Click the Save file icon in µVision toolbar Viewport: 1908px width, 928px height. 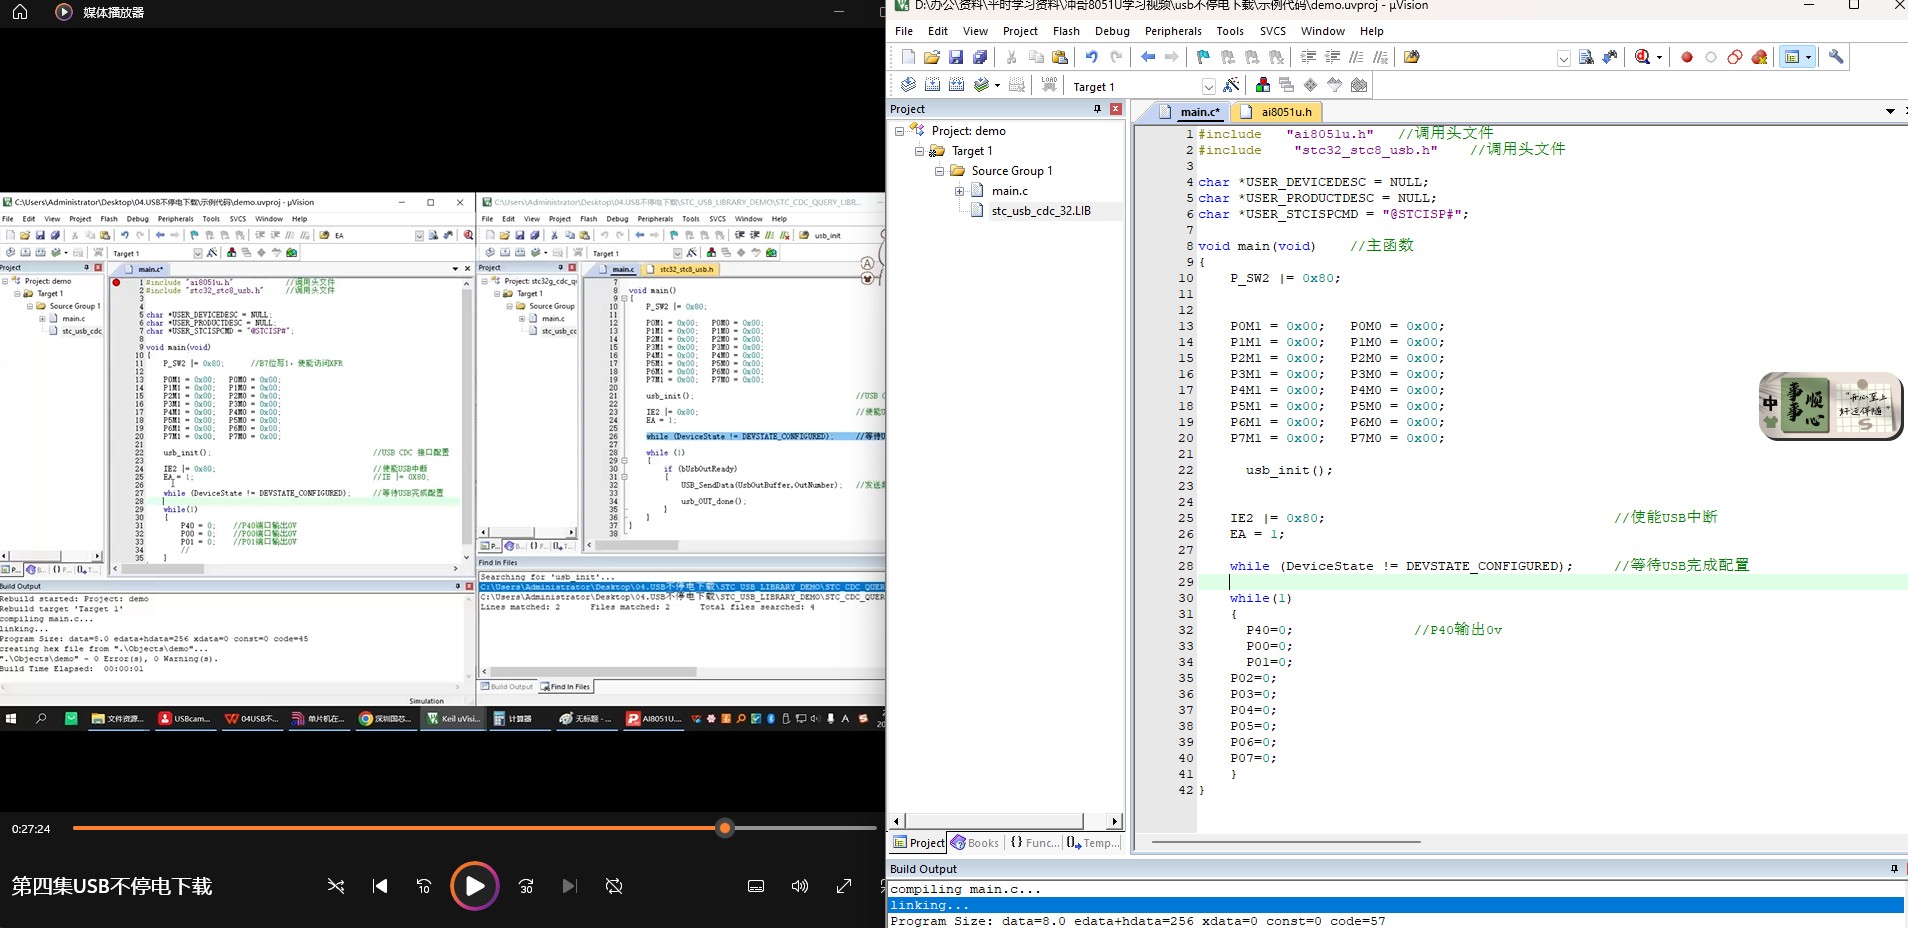point(956,57)
